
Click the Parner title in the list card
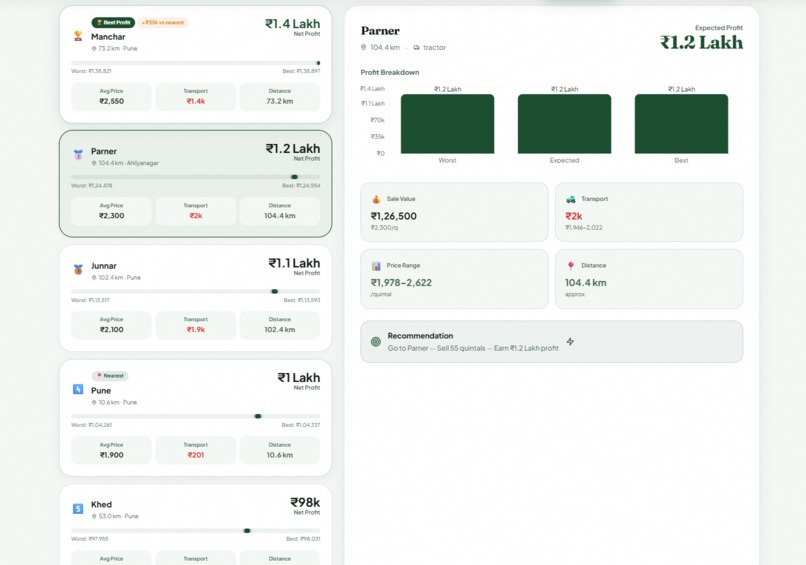pos(104,151)
